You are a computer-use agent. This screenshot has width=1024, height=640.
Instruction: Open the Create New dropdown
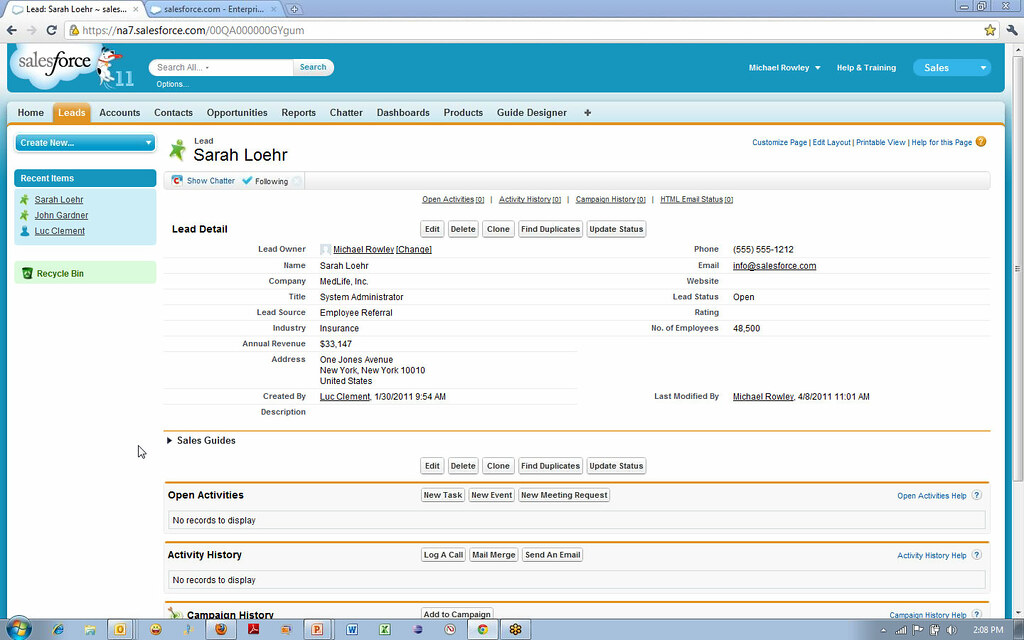tap(85, 142)
